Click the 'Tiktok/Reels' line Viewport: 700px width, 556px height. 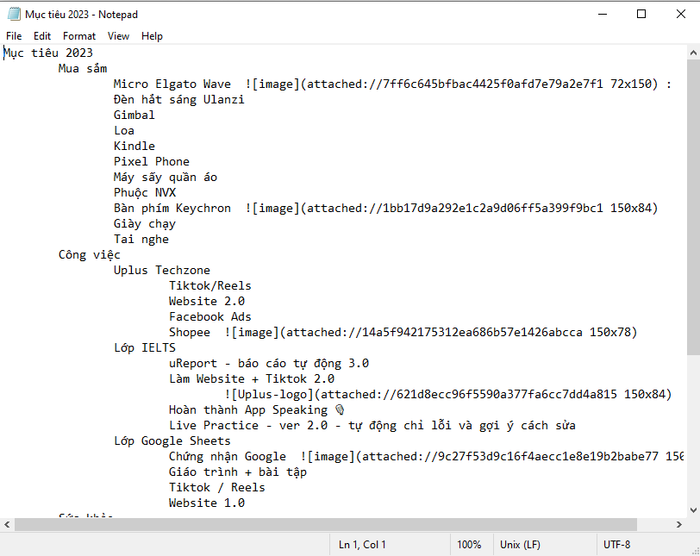pos(210,285)
